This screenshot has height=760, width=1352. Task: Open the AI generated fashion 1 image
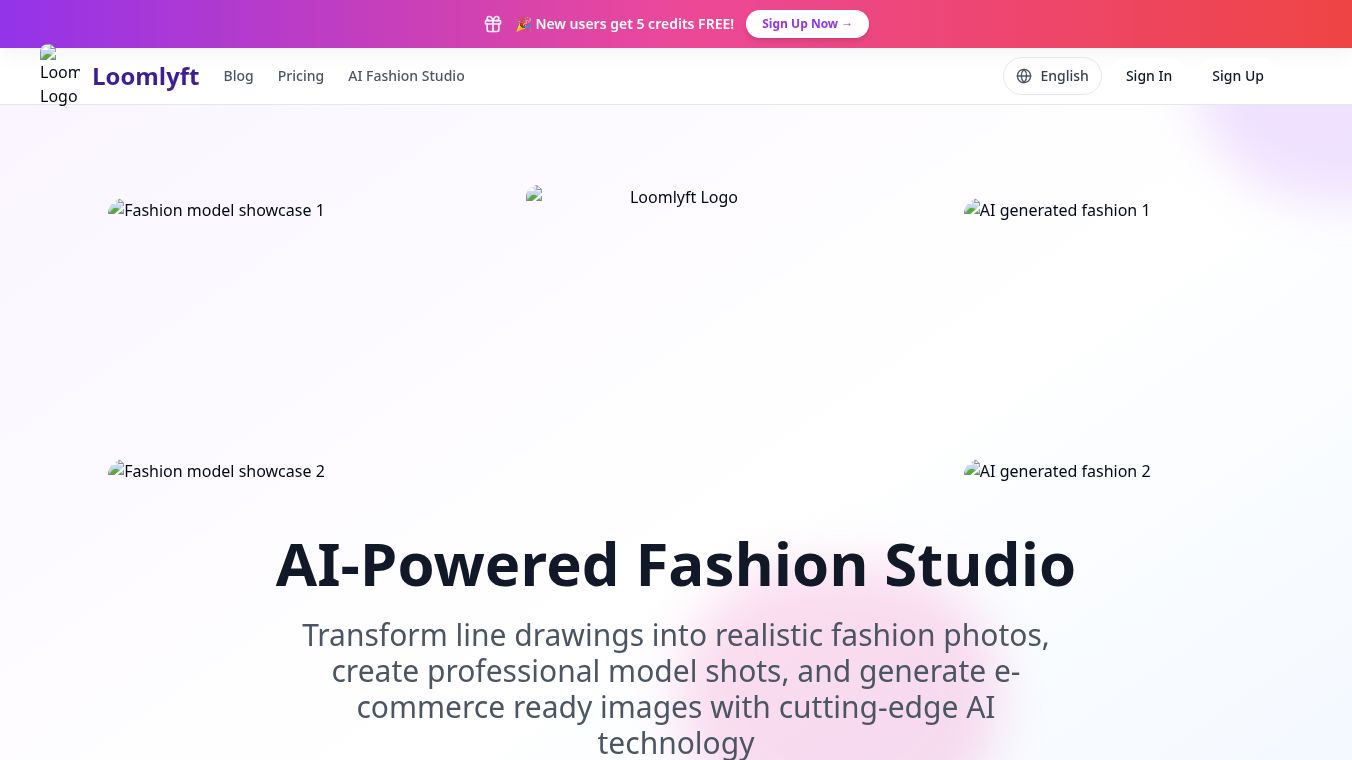[x=1057, y=210]
